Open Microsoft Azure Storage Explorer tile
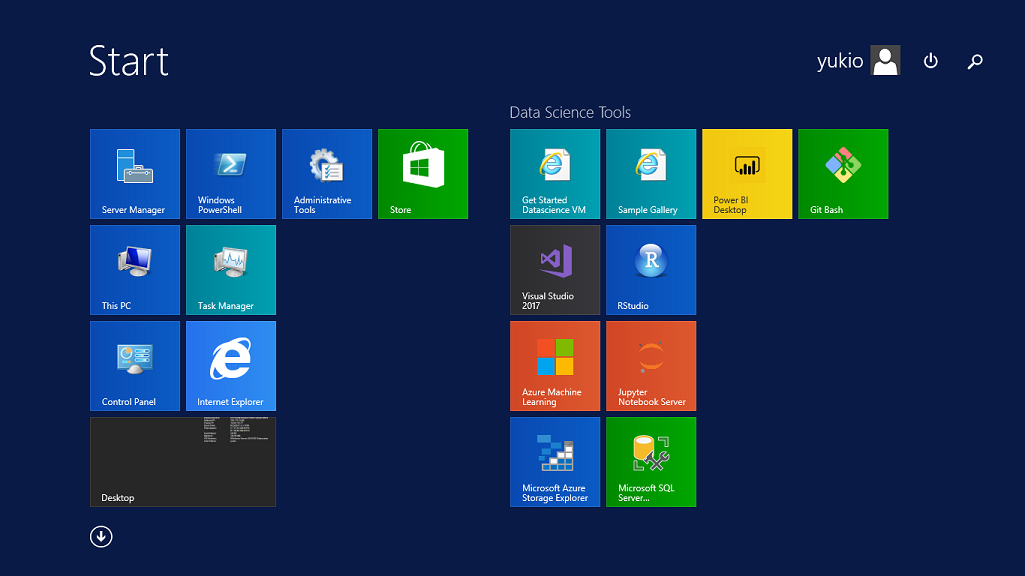This screenshot has height=576, width=1025. point(555,462)
